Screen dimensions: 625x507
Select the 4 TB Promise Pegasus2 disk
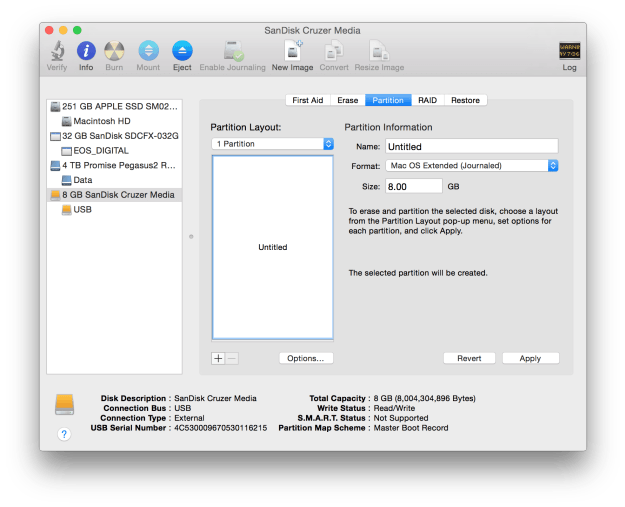pos(114,165)
